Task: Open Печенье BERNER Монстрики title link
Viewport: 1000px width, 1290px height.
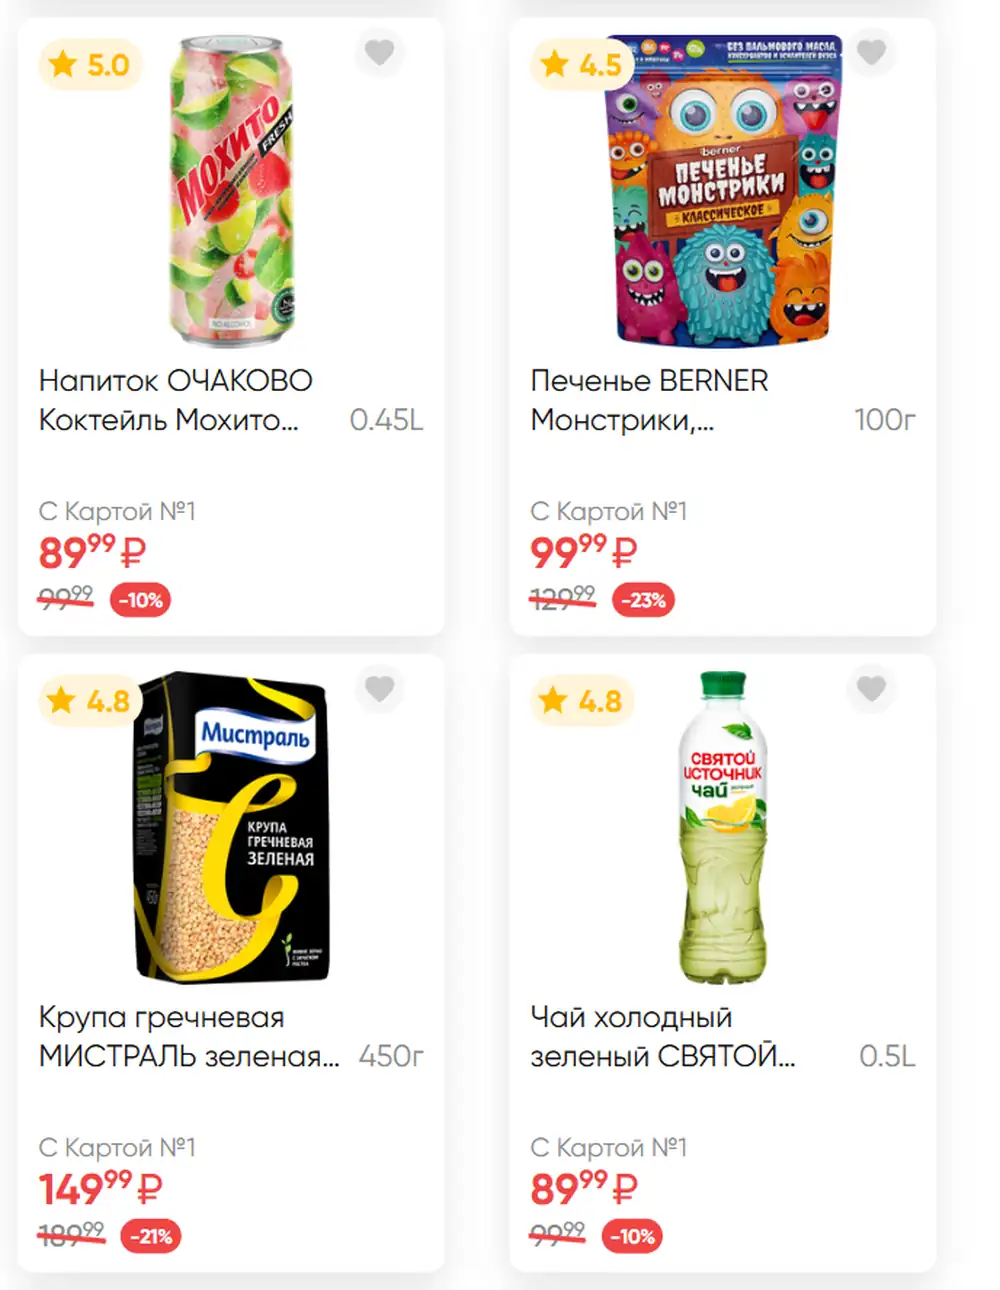Action: click(650, 400)
